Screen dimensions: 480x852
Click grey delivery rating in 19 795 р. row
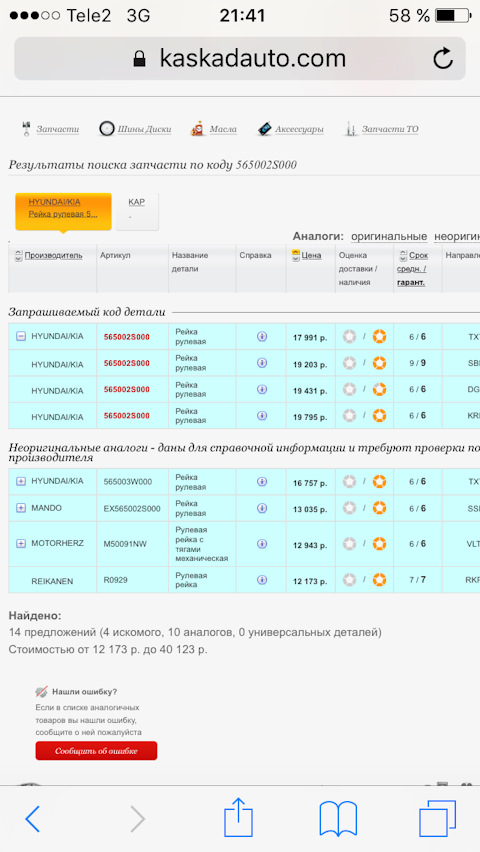click(x=350, y=416)
